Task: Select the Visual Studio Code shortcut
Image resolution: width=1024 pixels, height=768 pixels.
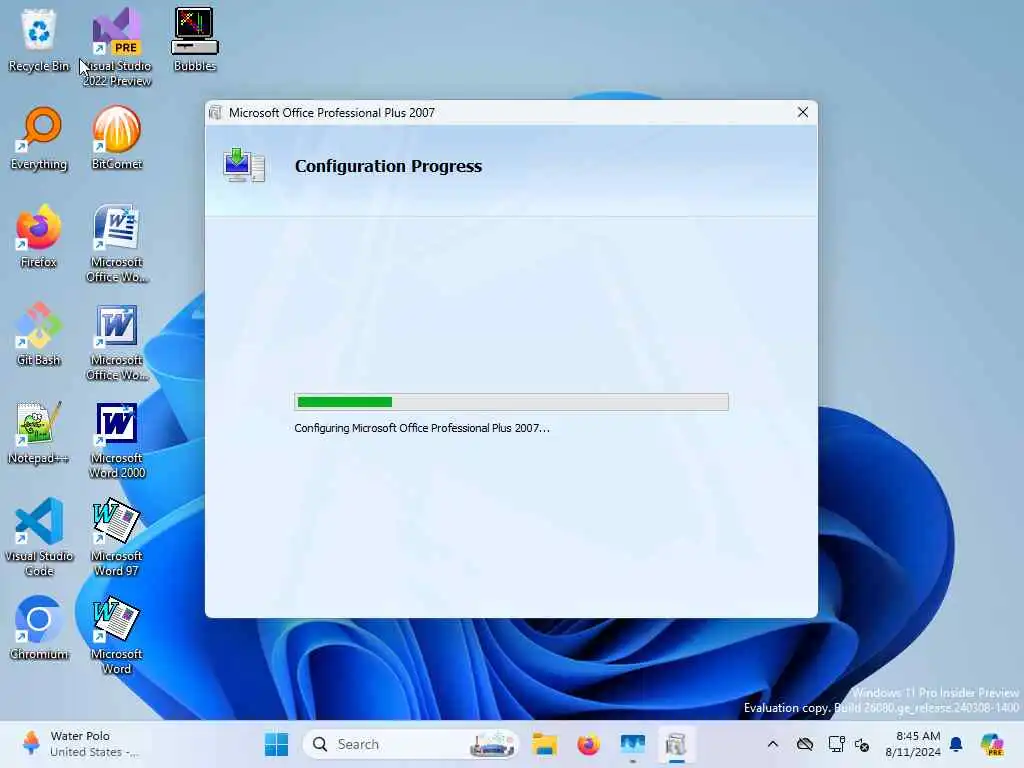Action: coord(39,537)
